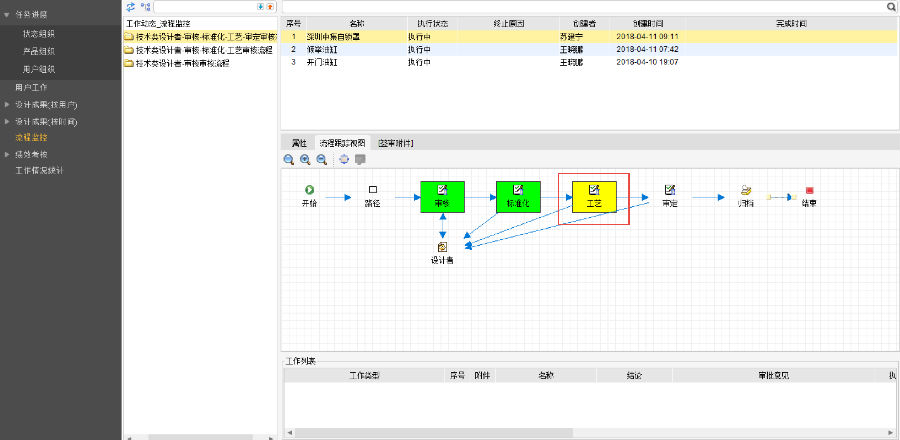Click left arrow of work list scrollbar

289,433
